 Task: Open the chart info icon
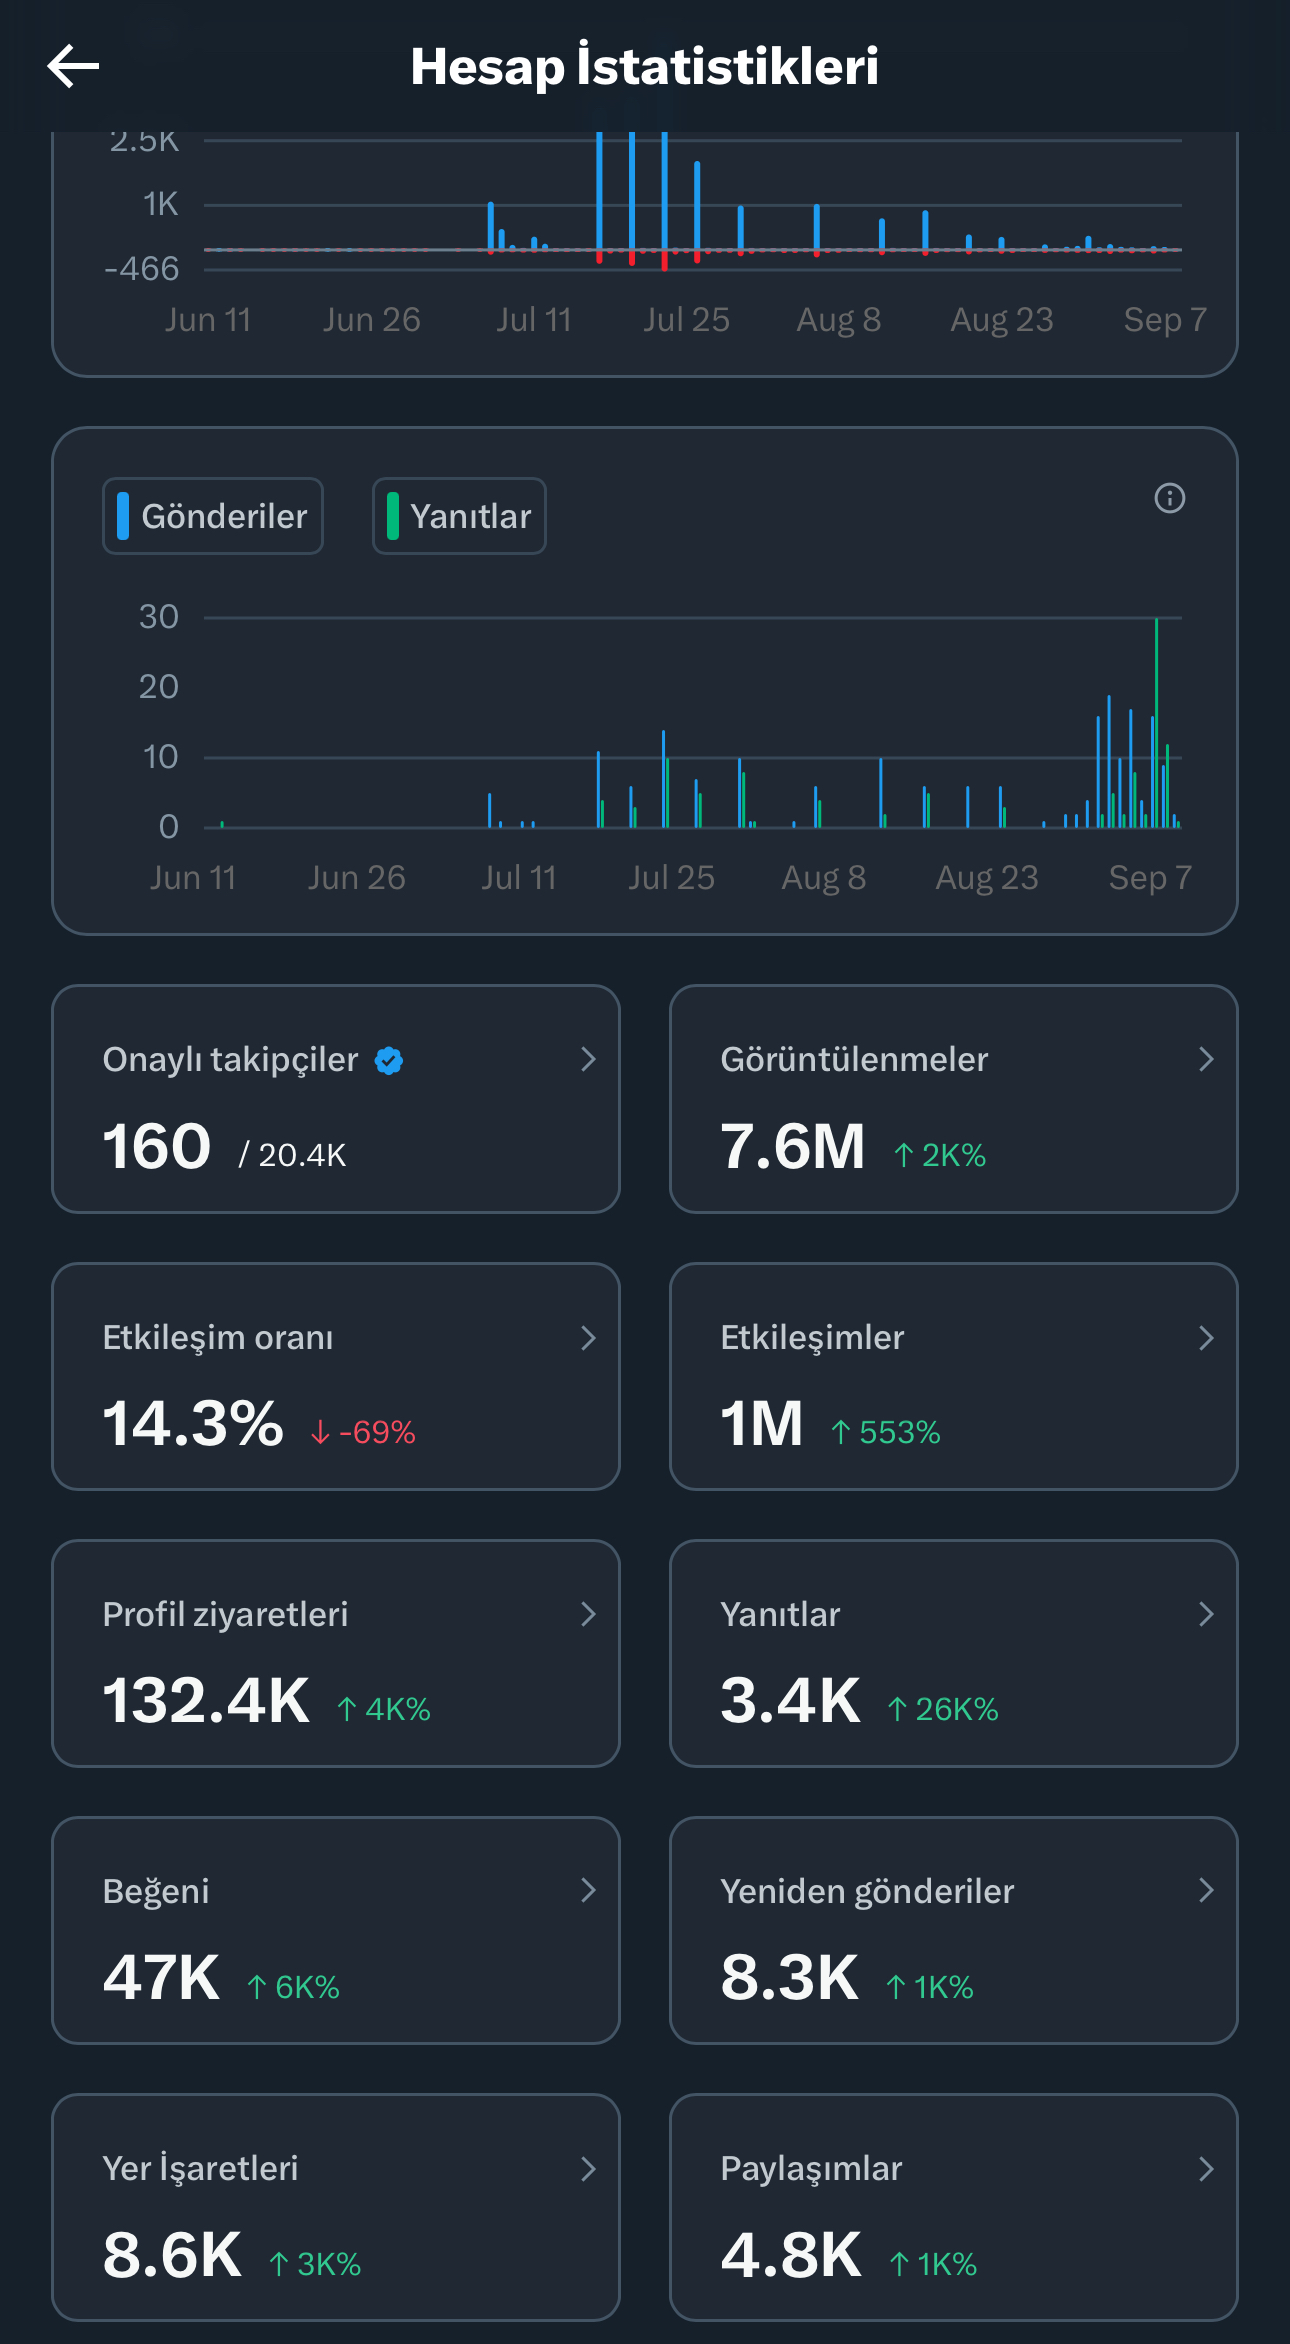pyautogui.click(x=1169, y=498)
